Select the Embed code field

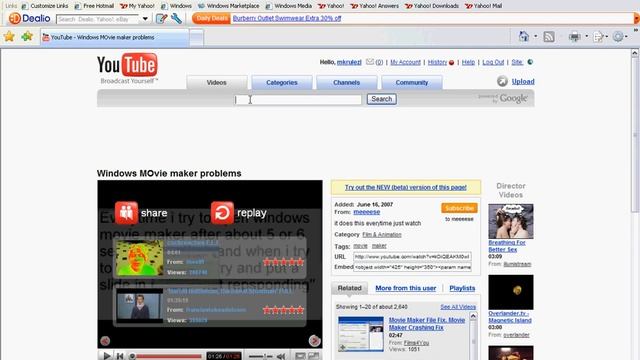412,267
